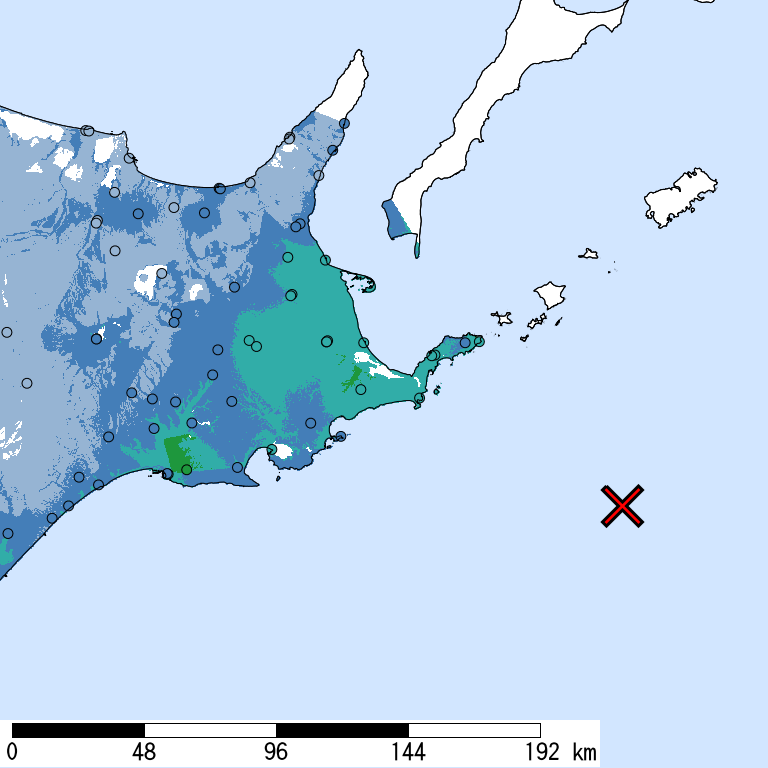Click the "0" scale bar label
The image size is (768, 768).
point(12,752)
